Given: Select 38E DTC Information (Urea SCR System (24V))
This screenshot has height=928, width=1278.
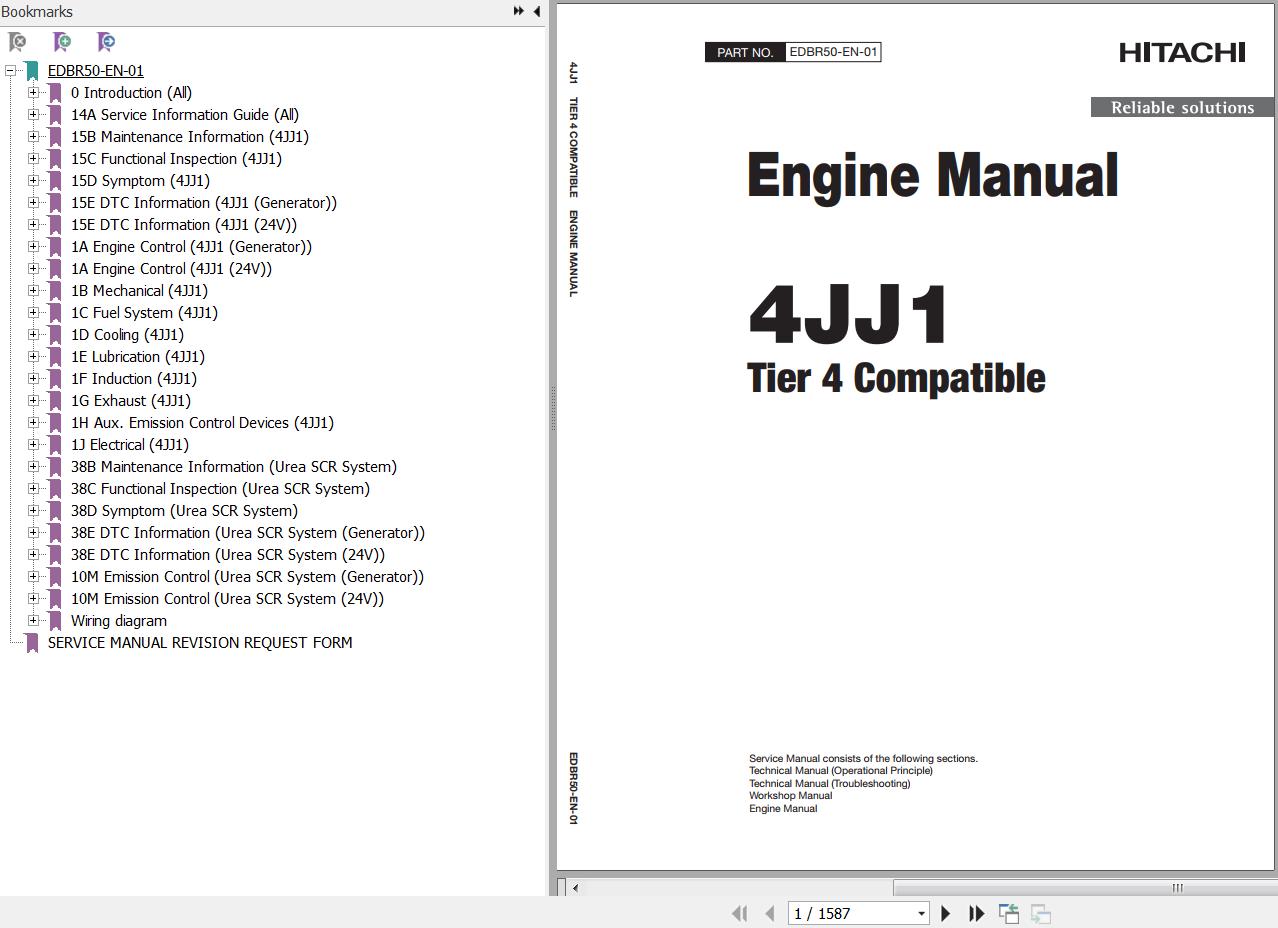Looking at the screenshot, I should pyautogui.click(x=228, y=555).
